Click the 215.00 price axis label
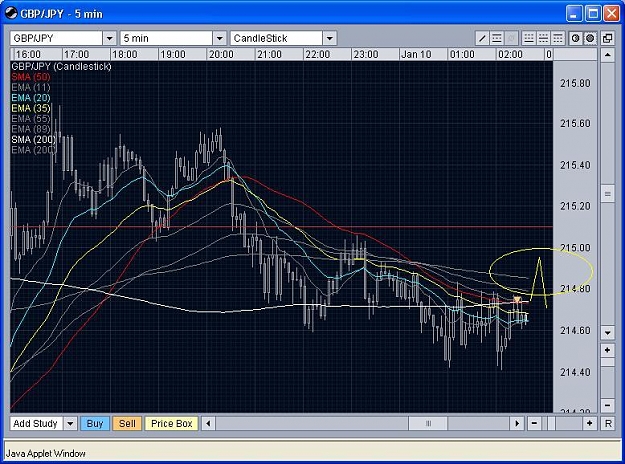The height and width of the screenshot is (464, 625). pos(575,248)
